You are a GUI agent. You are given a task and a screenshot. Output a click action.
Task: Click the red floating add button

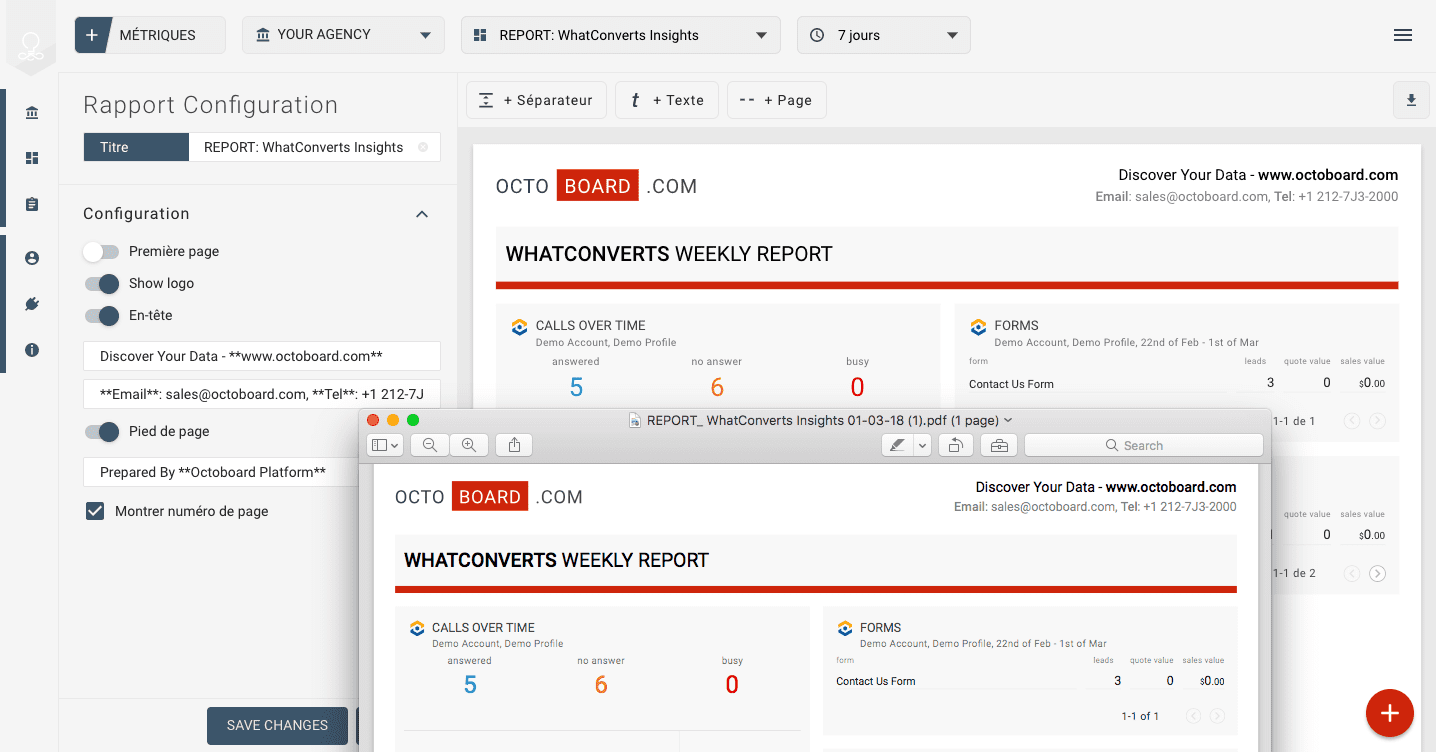pyautogui.click(x=1389, y=713)
